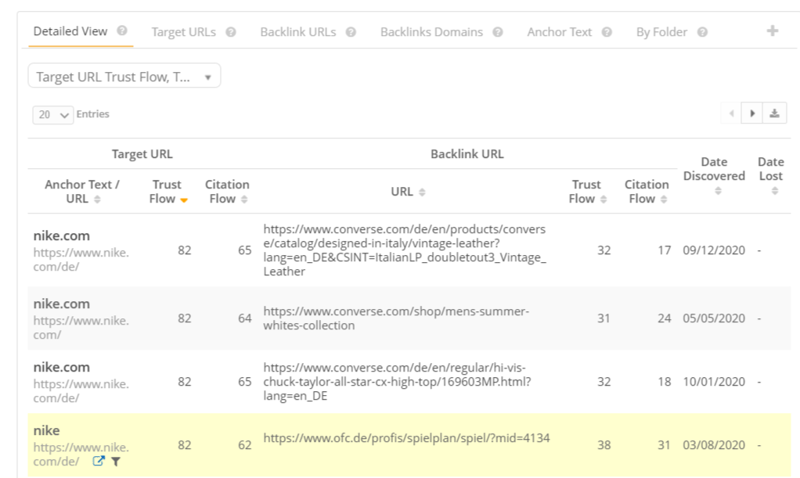Screen dimensions: 800x478
Task: Go to previous page of entries
Action: pyautogui.click(x=732, y=113)
